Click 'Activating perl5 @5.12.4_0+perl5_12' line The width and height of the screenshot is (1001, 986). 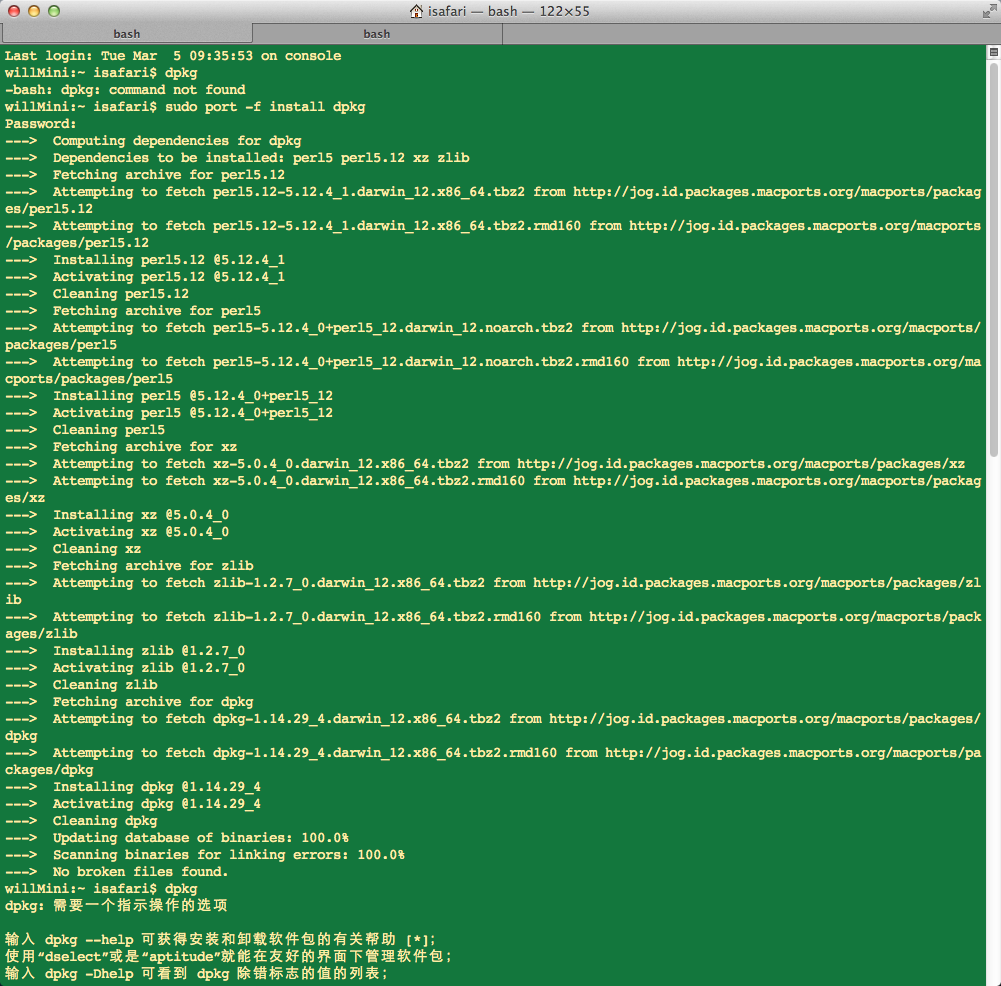click(x=169, y=412)
